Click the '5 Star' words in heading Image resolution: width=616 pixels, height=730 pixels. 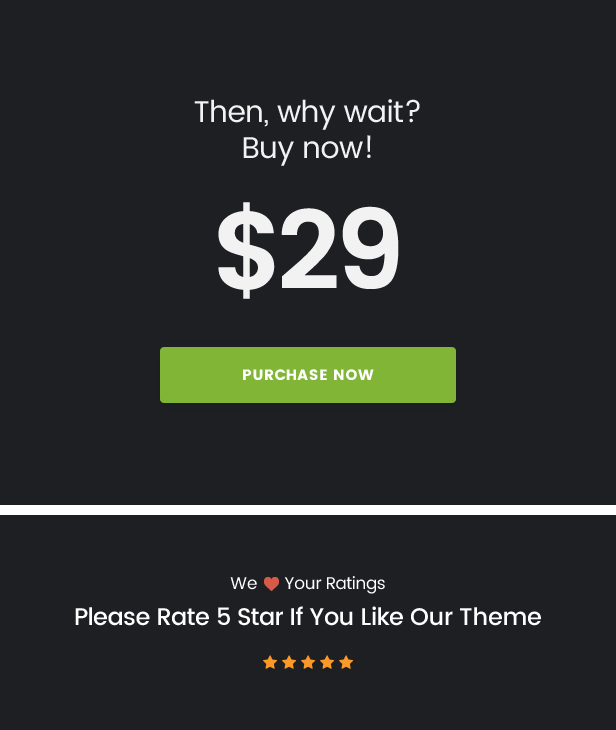point(250,617)
